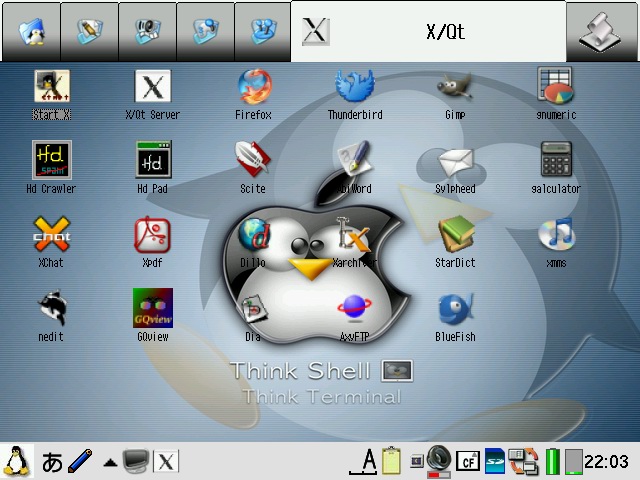Viewport: 640px width, 480px height.
Task: Click the Start X launcher icon
Action: [x=51, y=88]
